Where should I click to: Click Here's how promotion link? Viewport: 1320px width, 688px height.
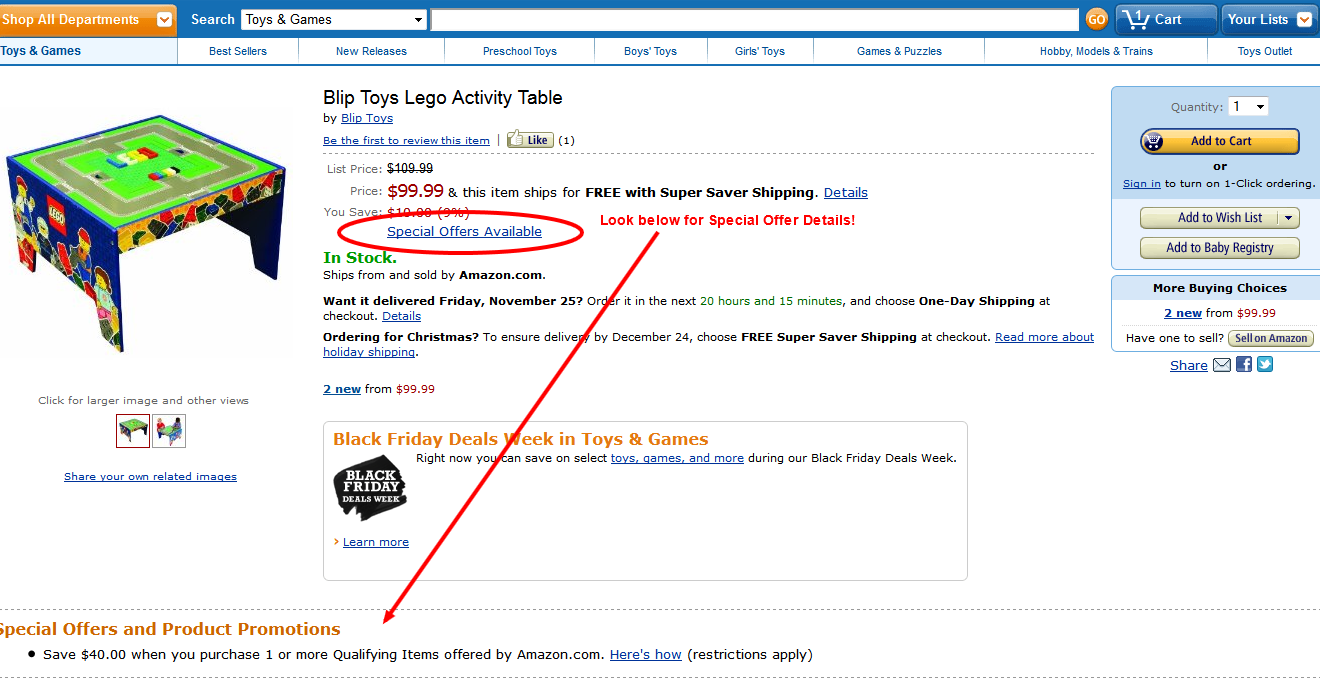pyautogui.click(x=646, y=654)
